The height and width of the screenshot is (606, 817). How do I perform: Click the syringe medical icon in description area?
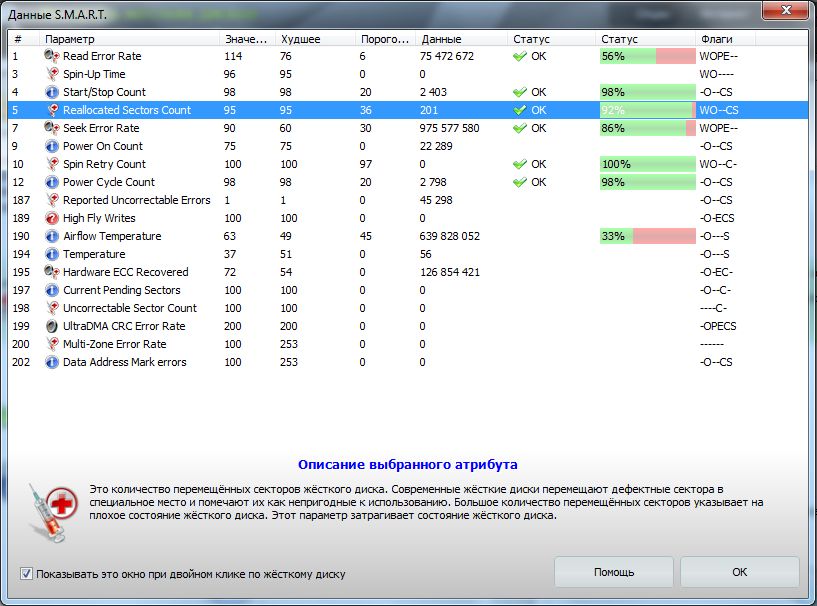point(54,512)
